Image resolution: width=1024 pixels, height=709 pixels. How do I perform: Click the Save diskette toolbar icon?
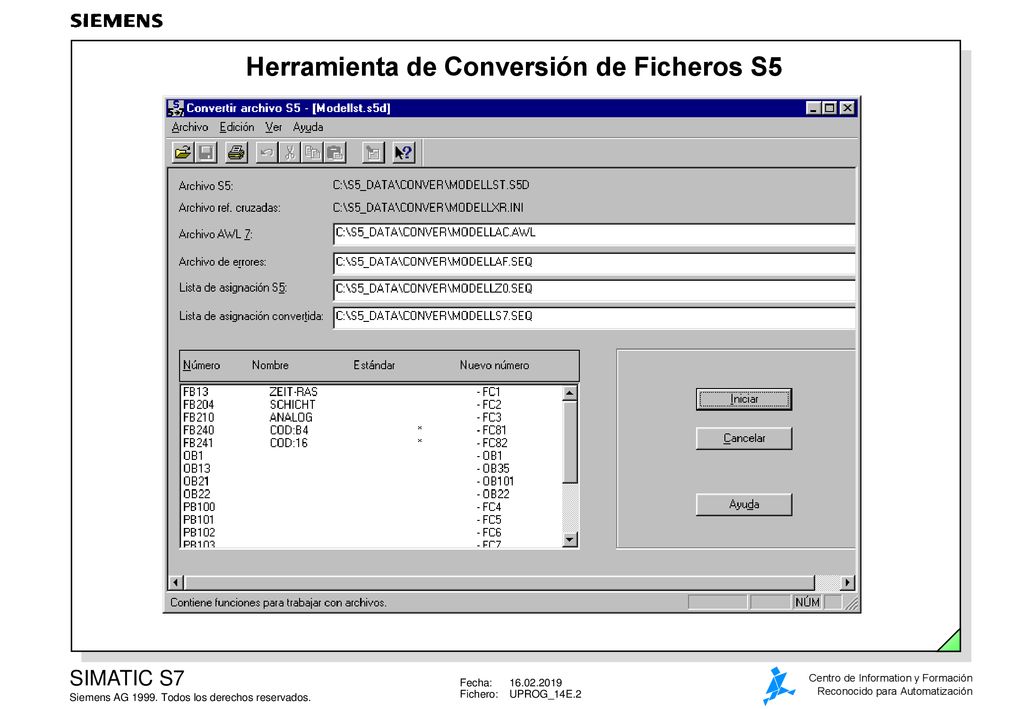205,153
